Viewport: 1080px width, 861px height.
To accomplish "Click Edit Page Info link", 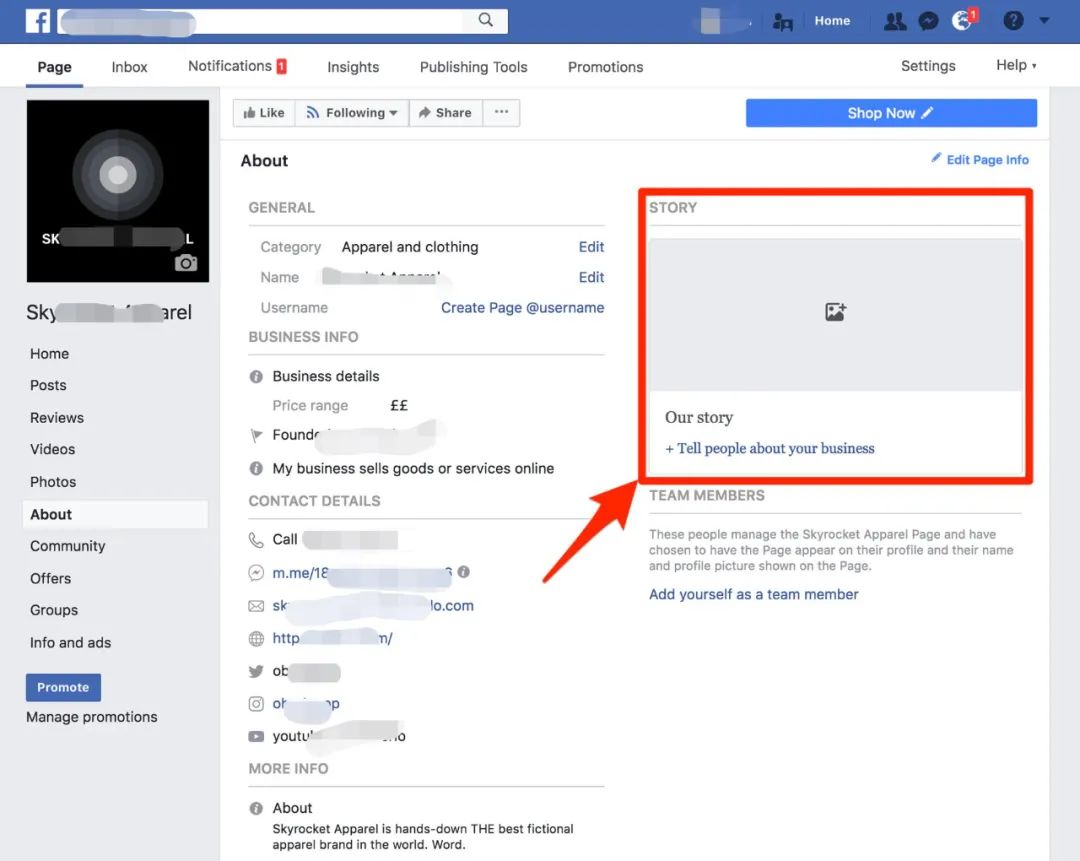I will [987, 160].
